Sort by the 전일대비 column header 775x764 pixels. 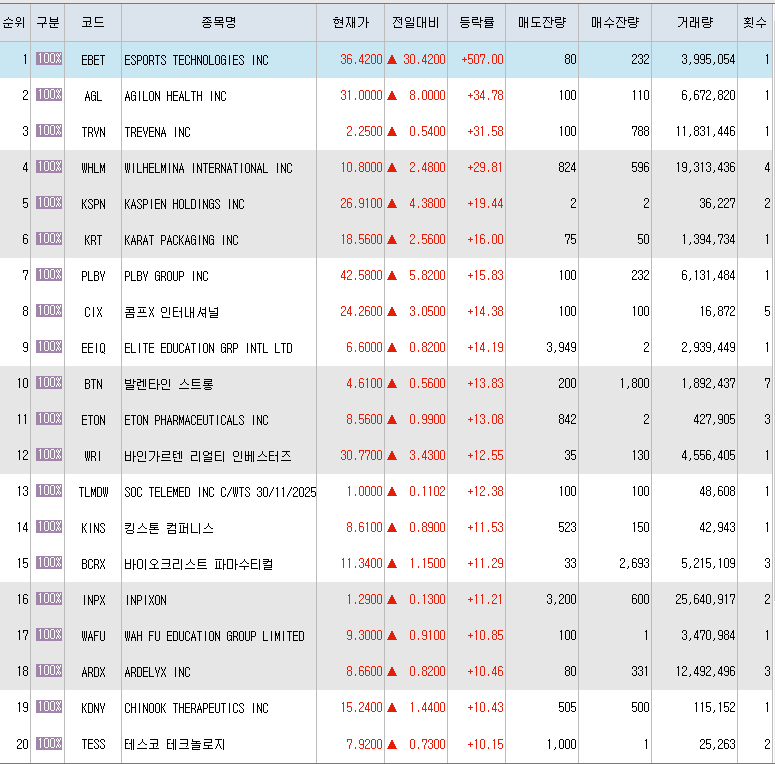pos(416,22)
